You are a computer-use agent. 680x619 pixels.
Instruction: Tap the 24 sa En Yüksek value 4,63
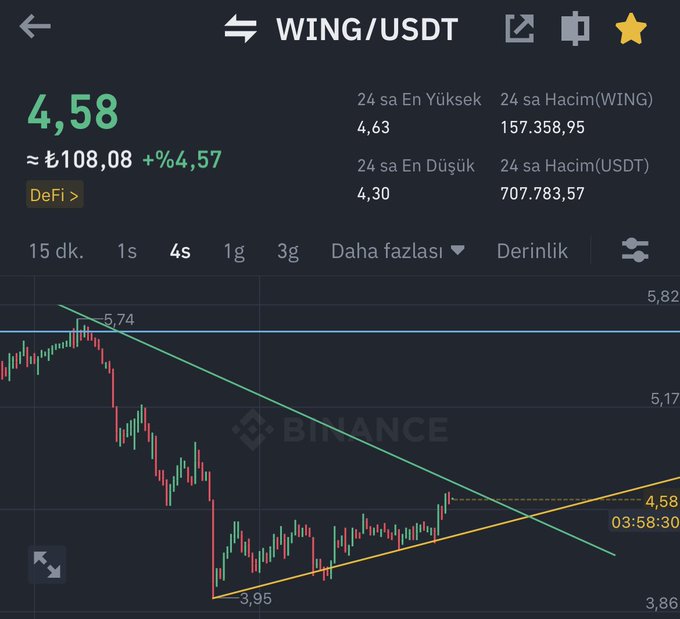coord(373,128)
